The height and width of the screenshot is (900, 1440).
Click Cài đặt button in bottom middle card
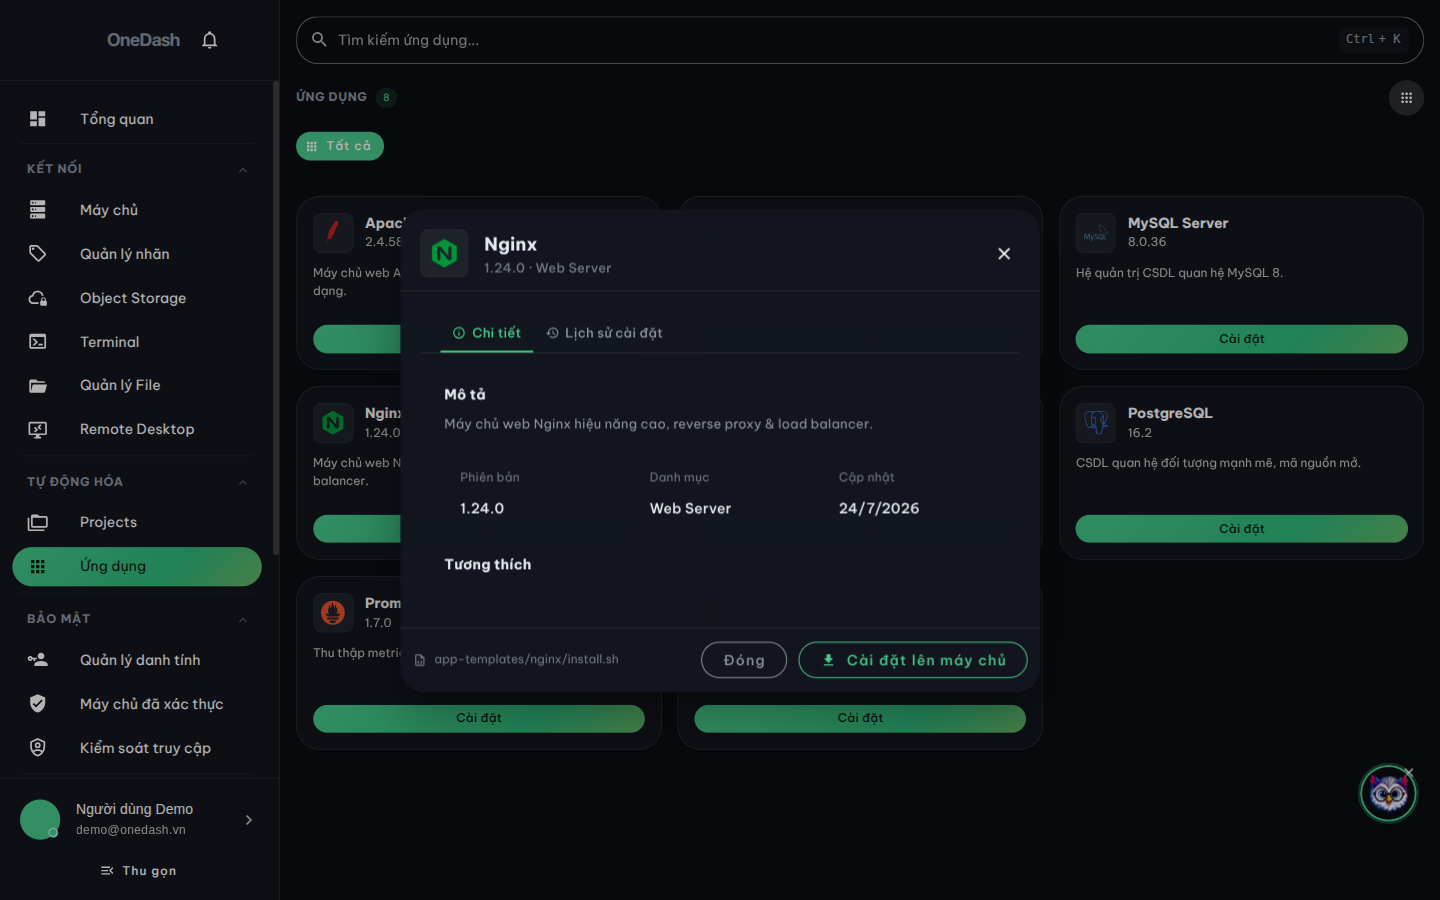click(x=860, y=718)
